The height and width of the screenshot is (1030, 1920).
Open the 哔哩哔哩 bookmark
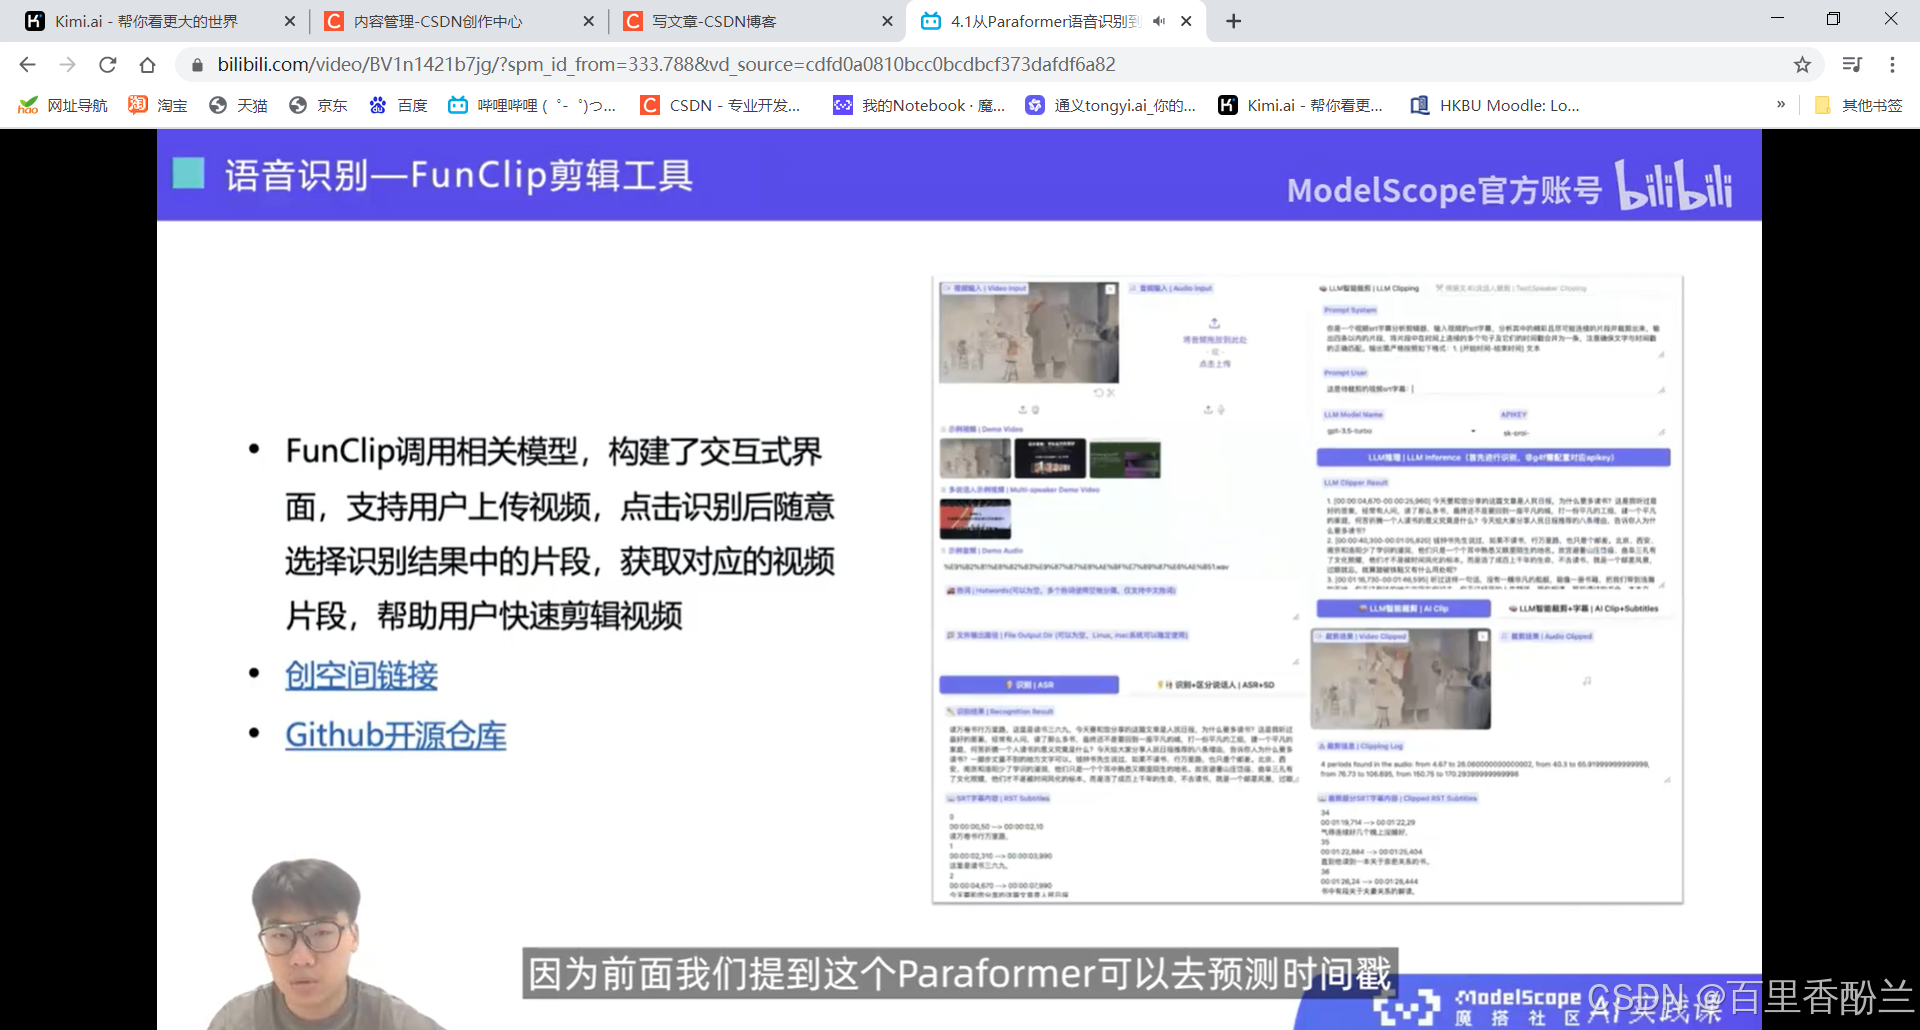tap(532, 105)
